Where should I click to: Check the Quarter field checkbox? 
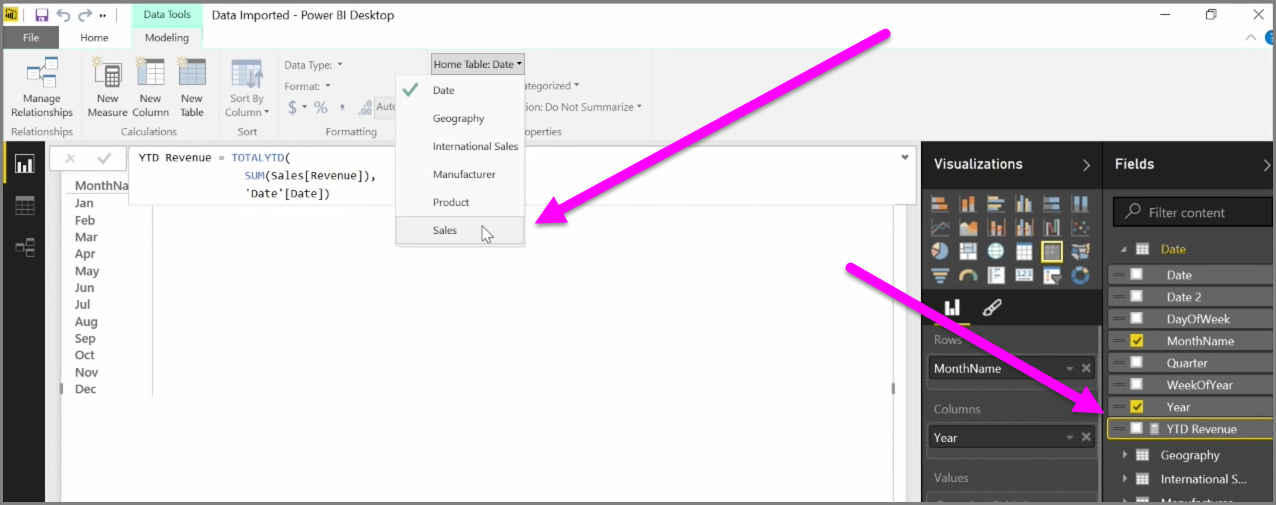pos(1136,363)
